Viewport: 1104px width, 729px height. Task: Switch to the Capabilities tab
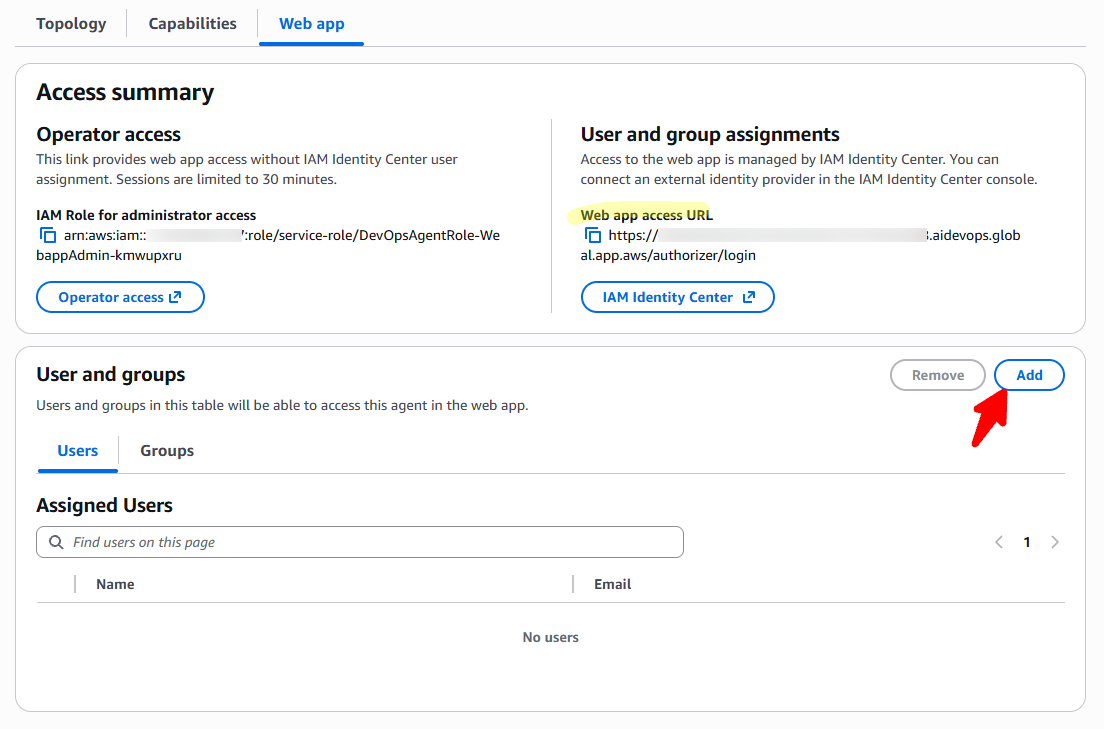click(x=192, y=24)
